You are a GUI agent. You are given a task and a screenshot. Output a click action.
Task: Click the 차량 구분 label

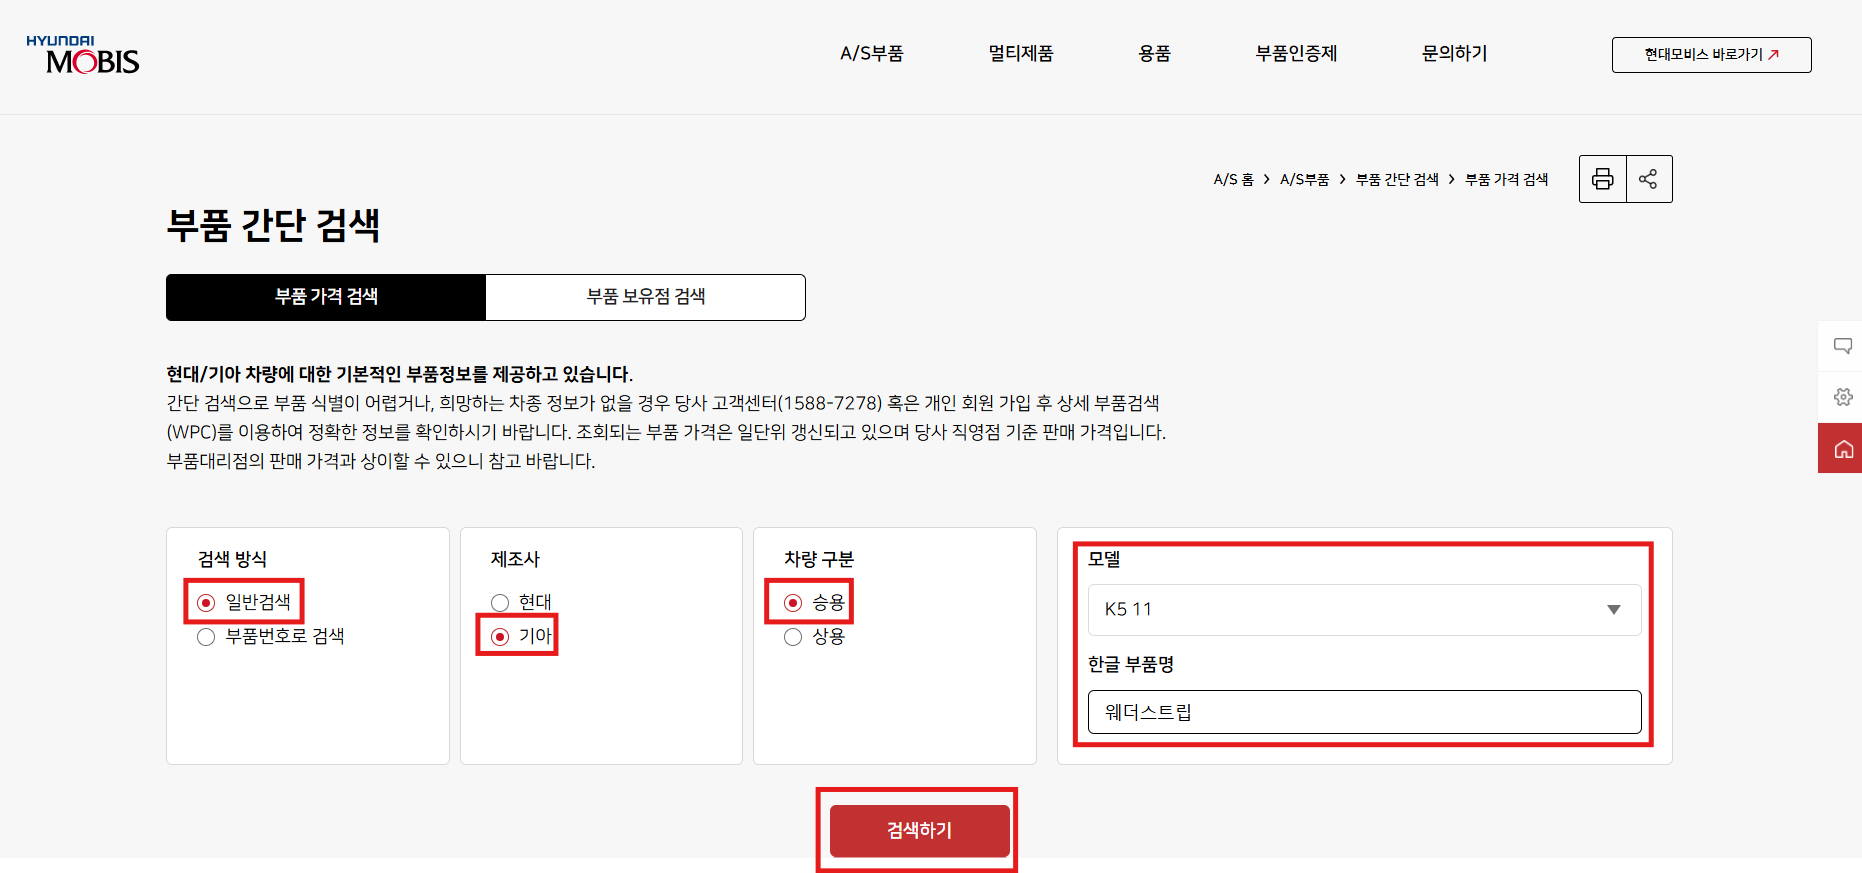point(819,559)
